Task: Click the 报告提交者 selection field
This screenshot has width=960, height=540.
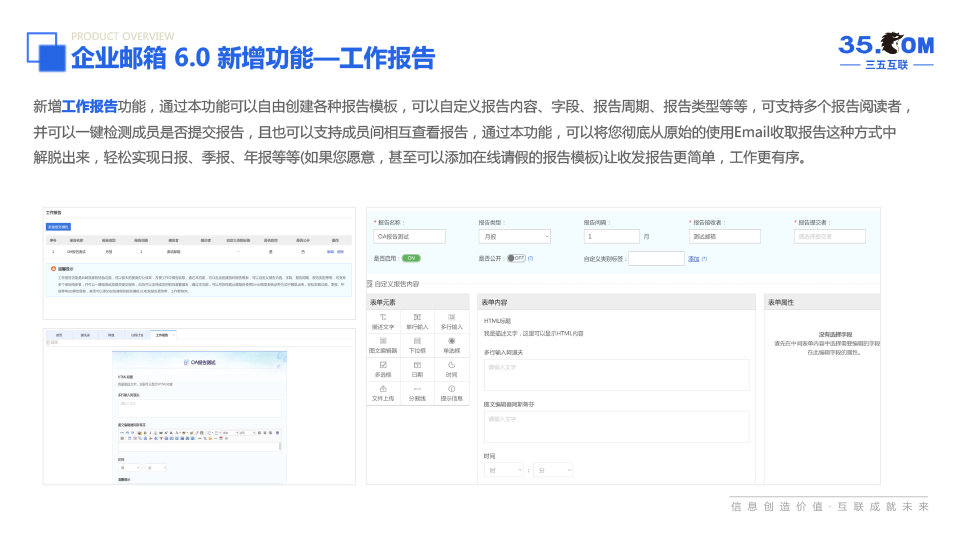Action: click(x=830, y=237)
